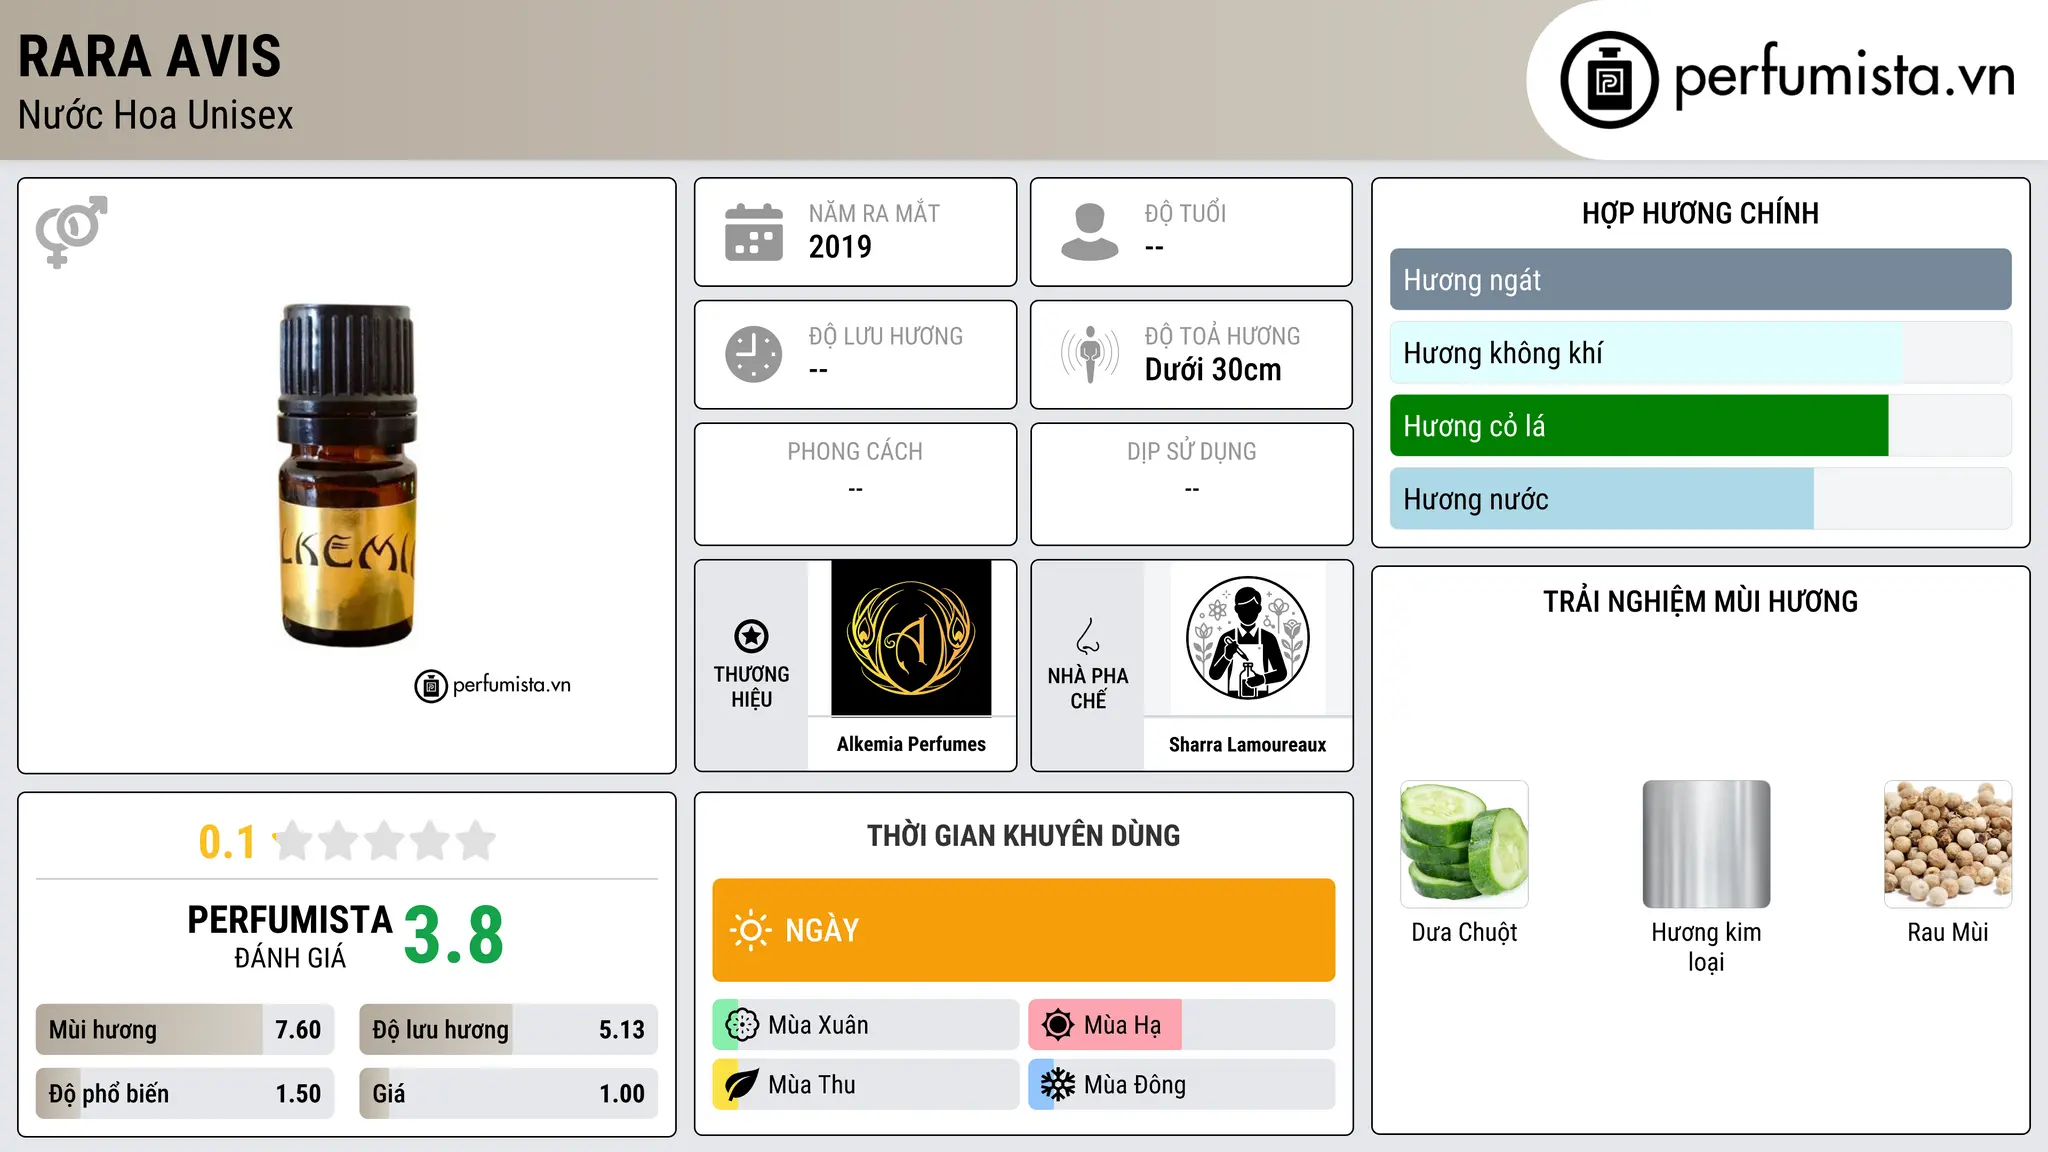Click the Giá 1.00 score bar
This screenshot has width=2048, height=1152.
pyautogui.click(x=508, y=1093)
